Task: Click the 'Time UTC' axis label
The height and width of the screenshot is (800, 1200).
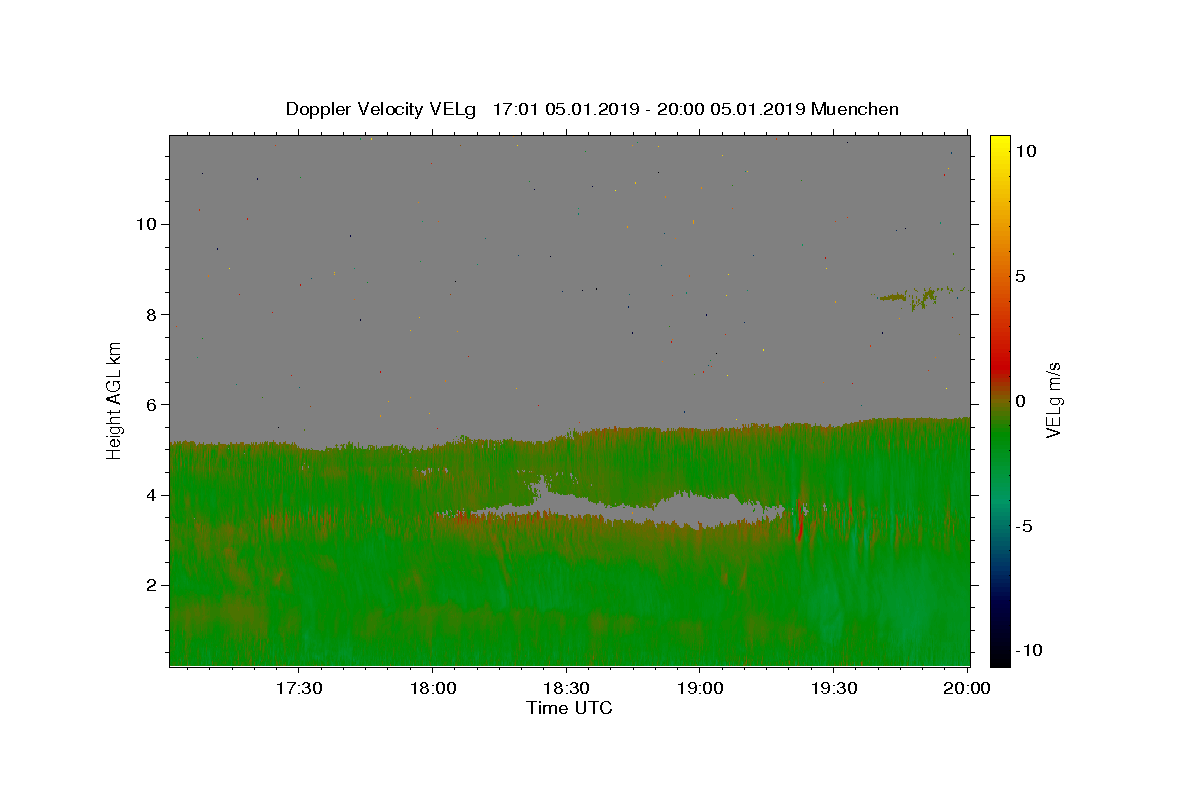Action: pos(569,708)
